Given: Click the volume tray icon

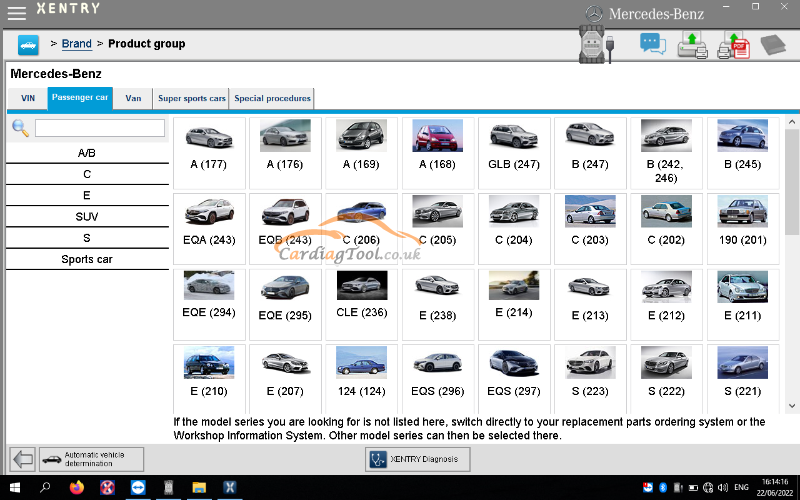Looking at the screenshot, I should 722,487.
